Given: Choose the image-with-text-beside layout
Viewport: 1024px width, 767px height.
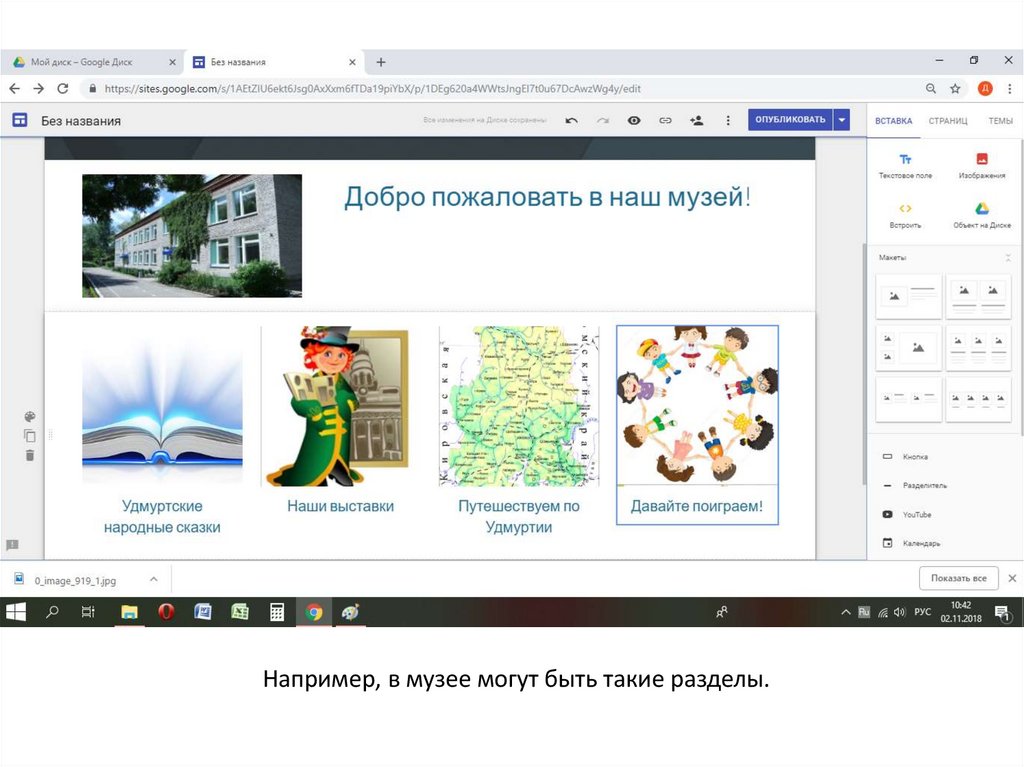Looking at the screenshot, I should pos(908,296).
